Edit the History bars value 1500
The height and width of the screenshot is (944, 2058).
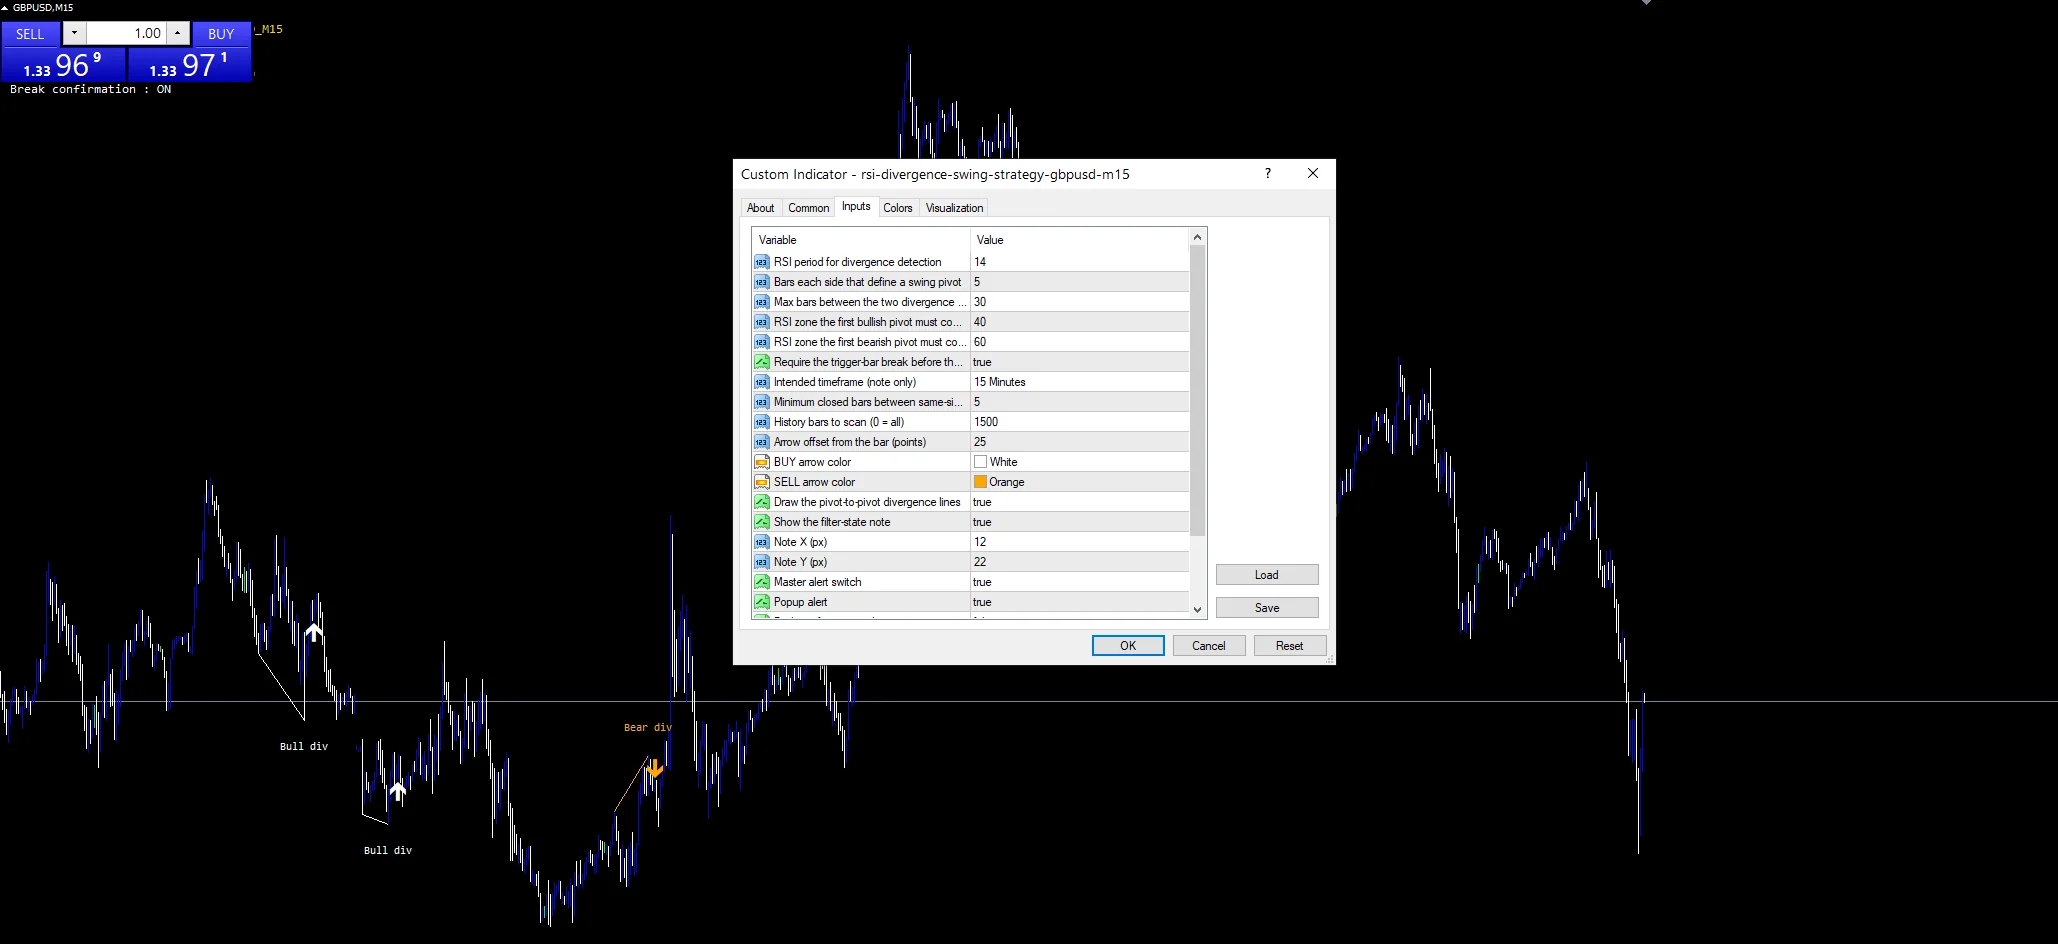click(x=1079, y=422)
